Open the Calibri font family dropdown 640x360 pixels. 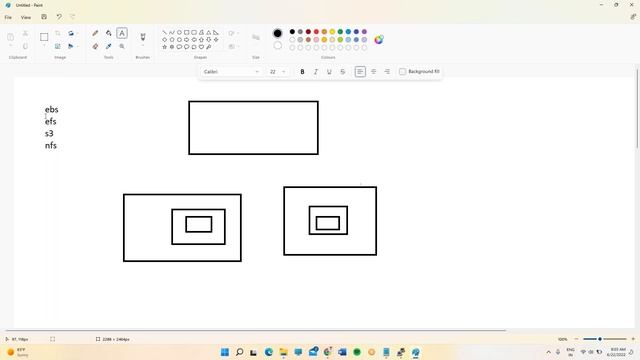(x=231, y=71)
